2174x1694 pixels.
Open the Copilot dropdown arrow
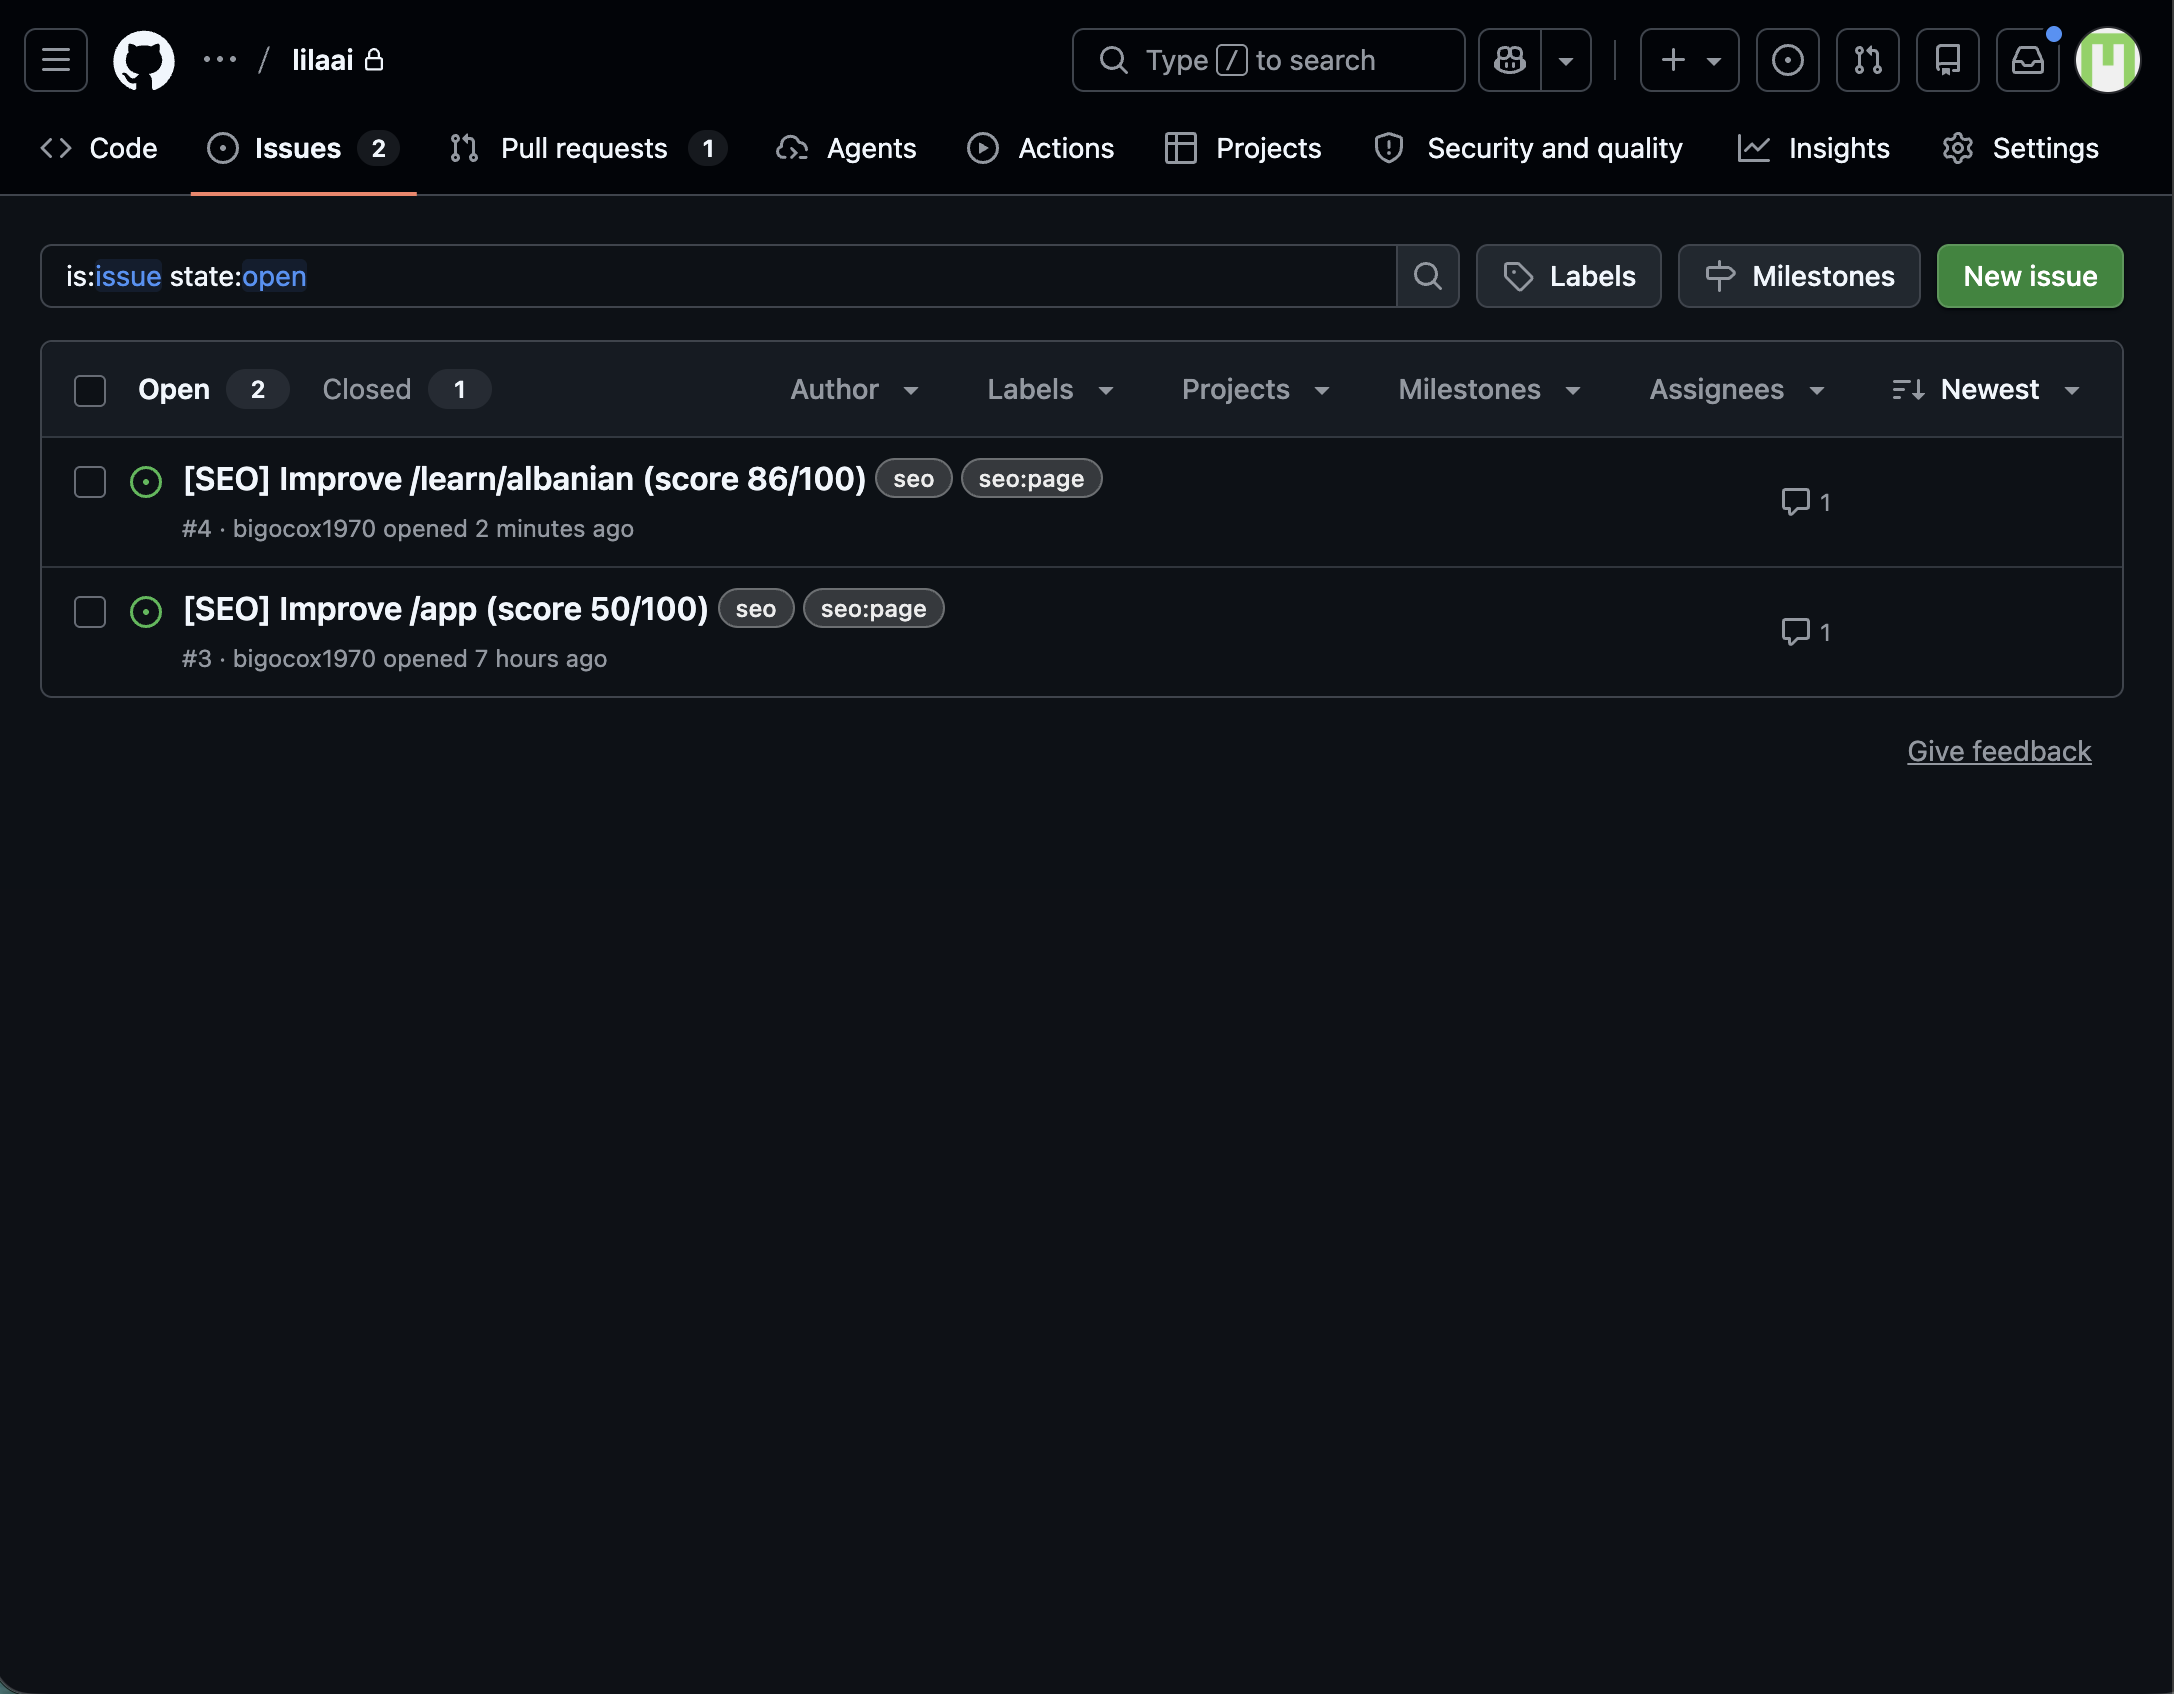click(1566, 60)
